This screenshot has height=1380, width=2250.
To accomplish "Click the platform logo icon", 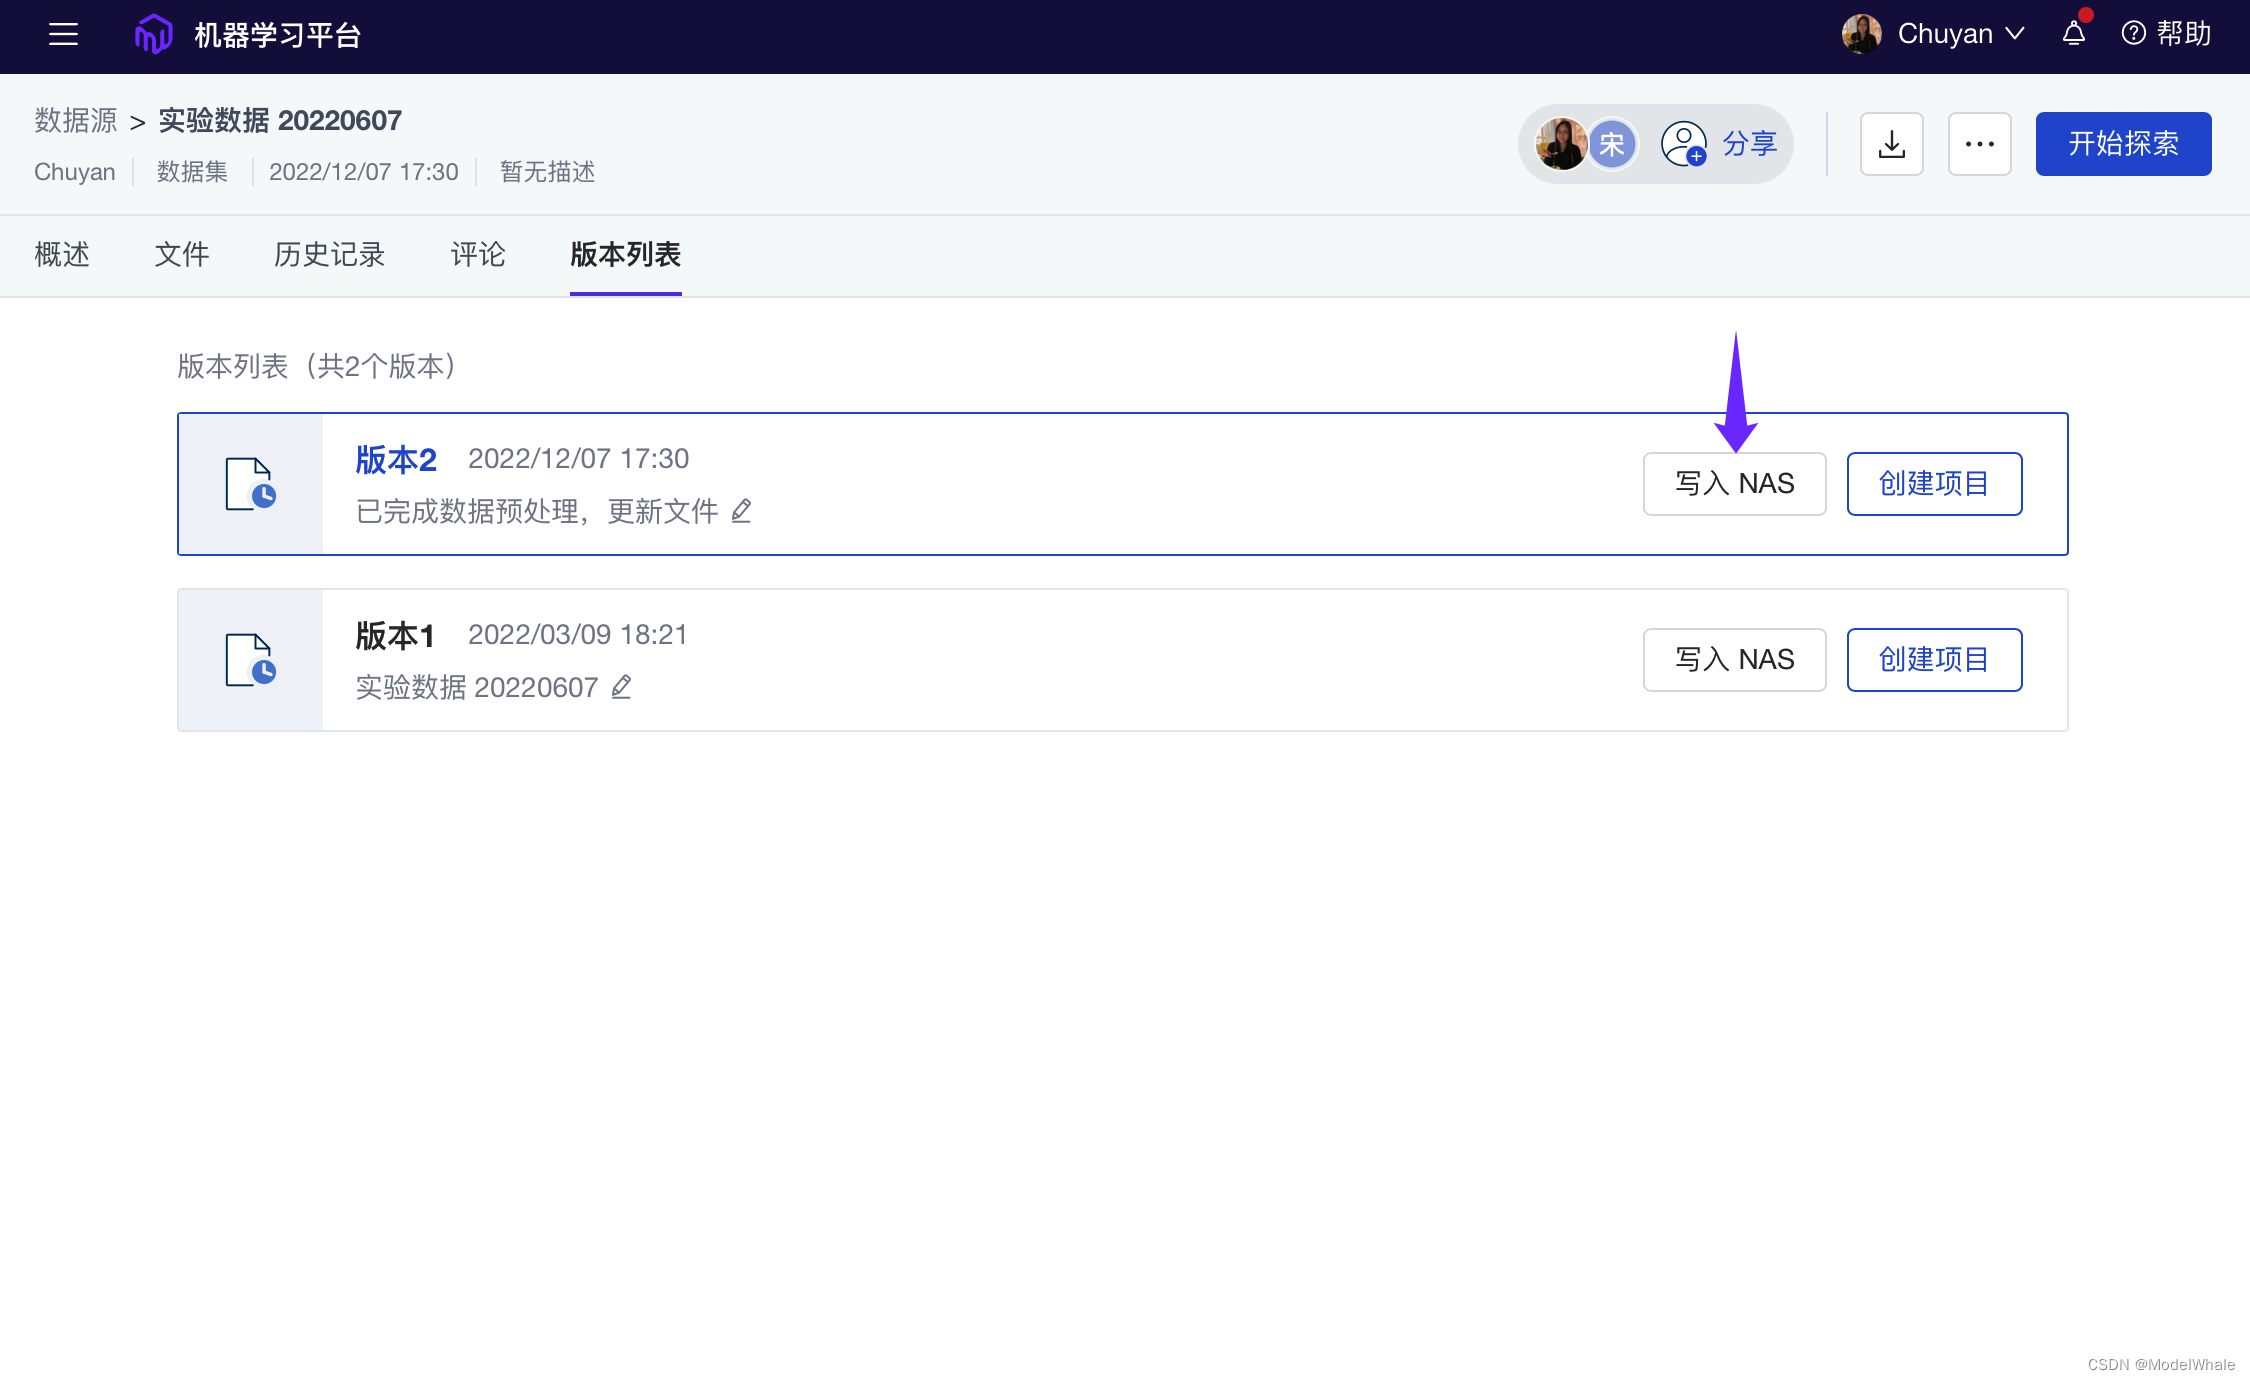I will coord(153,34).
